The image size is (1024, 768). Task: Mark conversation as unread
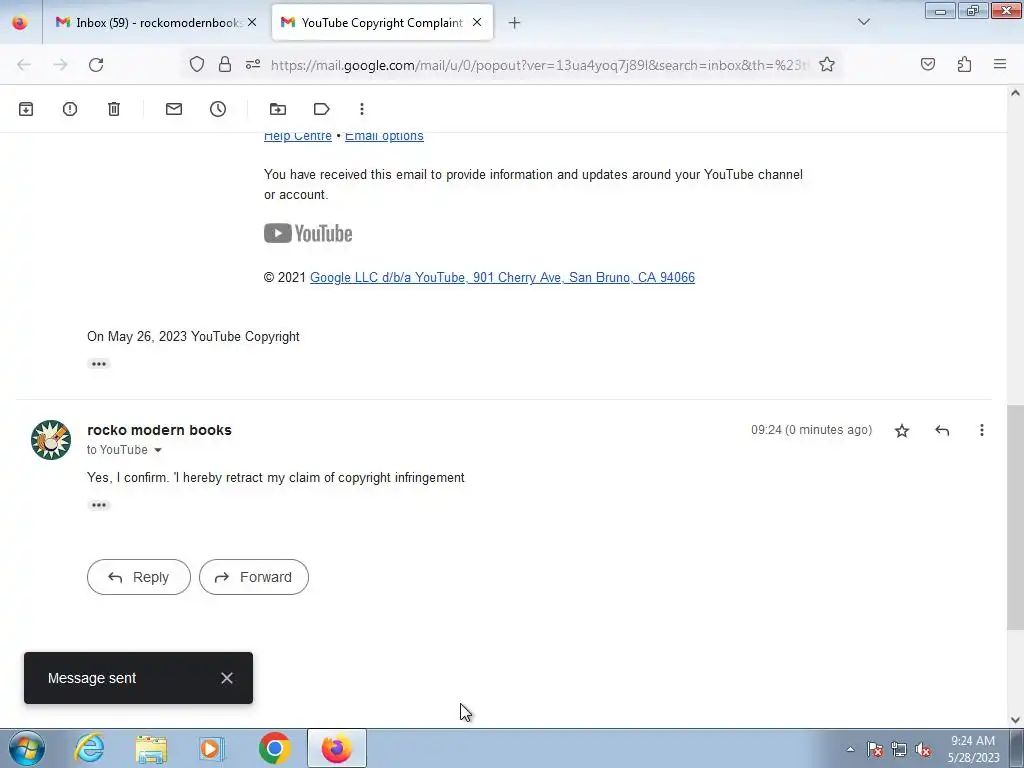tap(174, 109)
